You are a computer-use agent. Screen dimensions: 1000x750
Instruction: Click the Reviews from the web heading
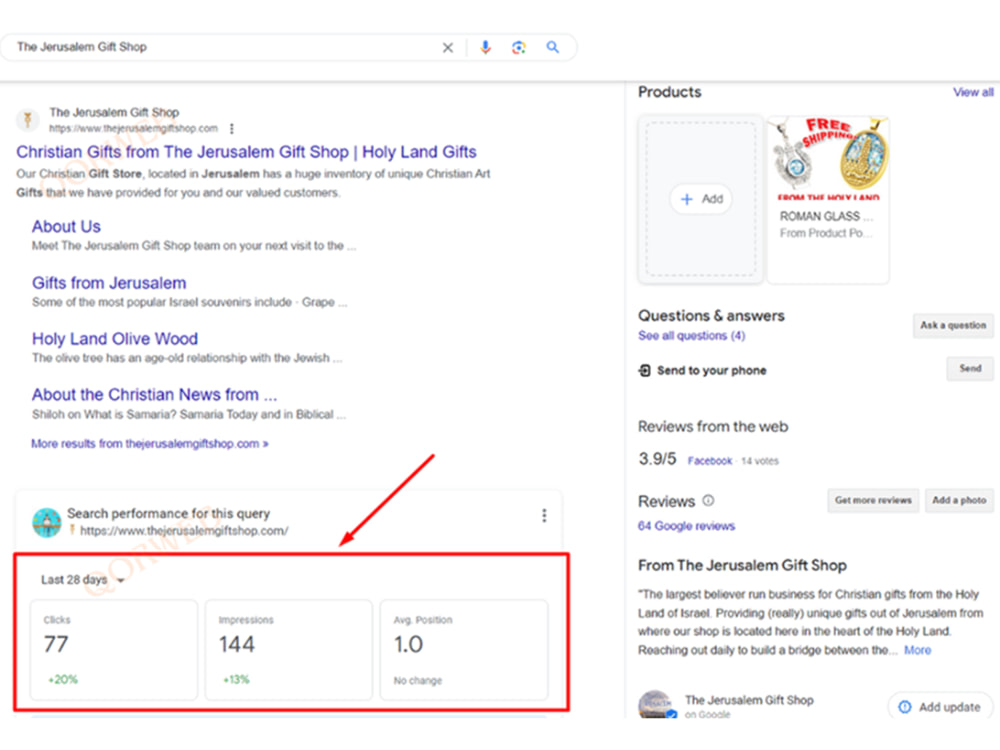pyautogui.click(x=713, y=427)
